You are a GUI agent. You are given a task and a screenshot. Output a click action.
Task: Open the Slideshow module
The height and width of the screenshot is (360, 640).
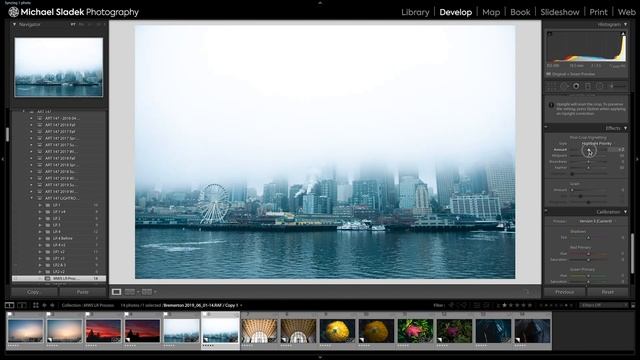coord(560,12)
